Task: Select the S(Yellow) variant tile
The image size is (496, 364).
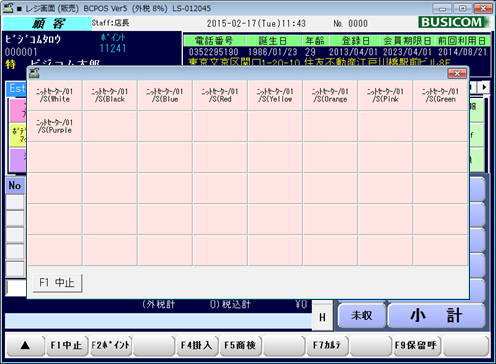Action: click(x=275, y=95)
